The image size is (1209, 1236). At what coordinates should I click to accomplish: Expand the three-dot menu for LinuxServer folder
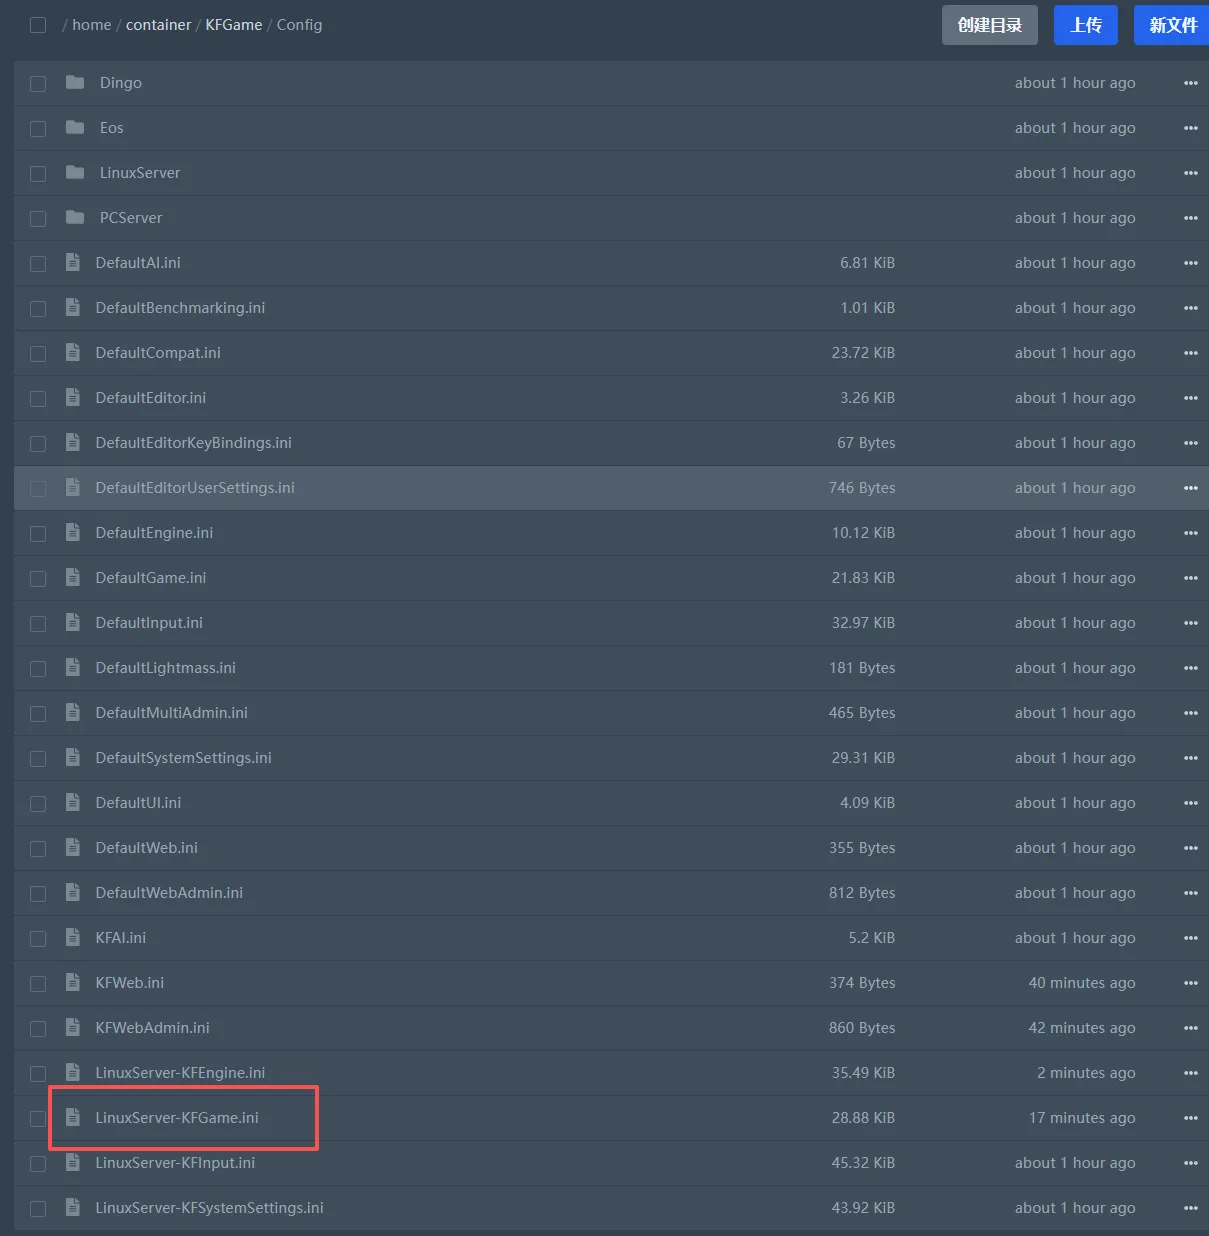click(1190, 173)
